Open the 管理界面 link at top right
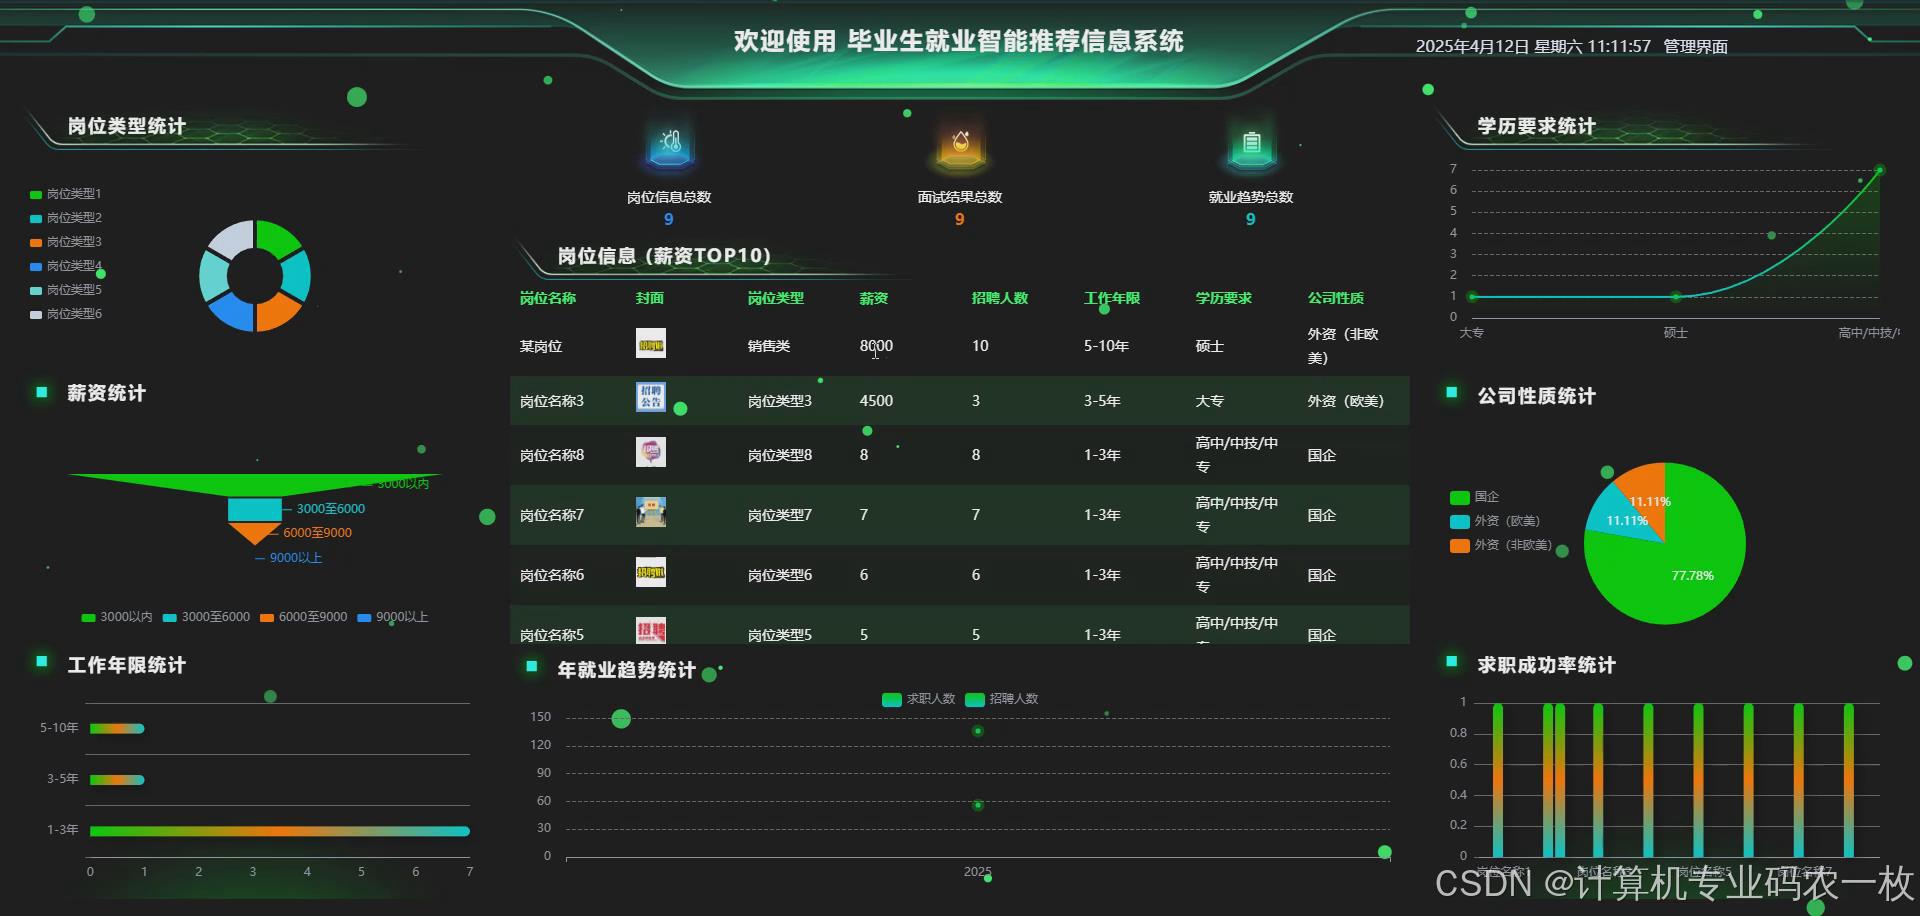The width and height of the screenshot is (1920, 916). tap(1694, 46)
